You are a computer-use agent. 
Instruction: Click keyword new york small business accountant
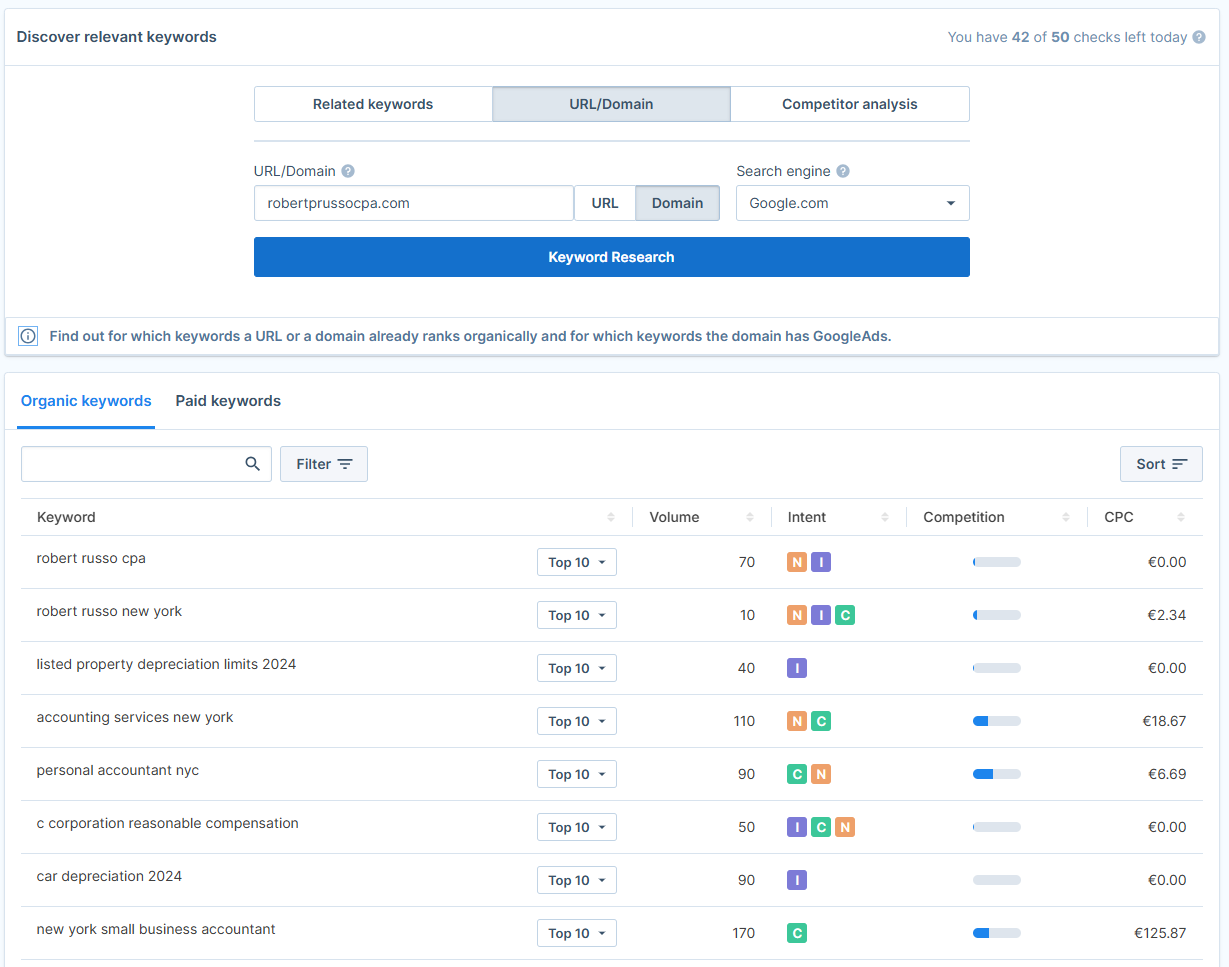tap(156, 929)
